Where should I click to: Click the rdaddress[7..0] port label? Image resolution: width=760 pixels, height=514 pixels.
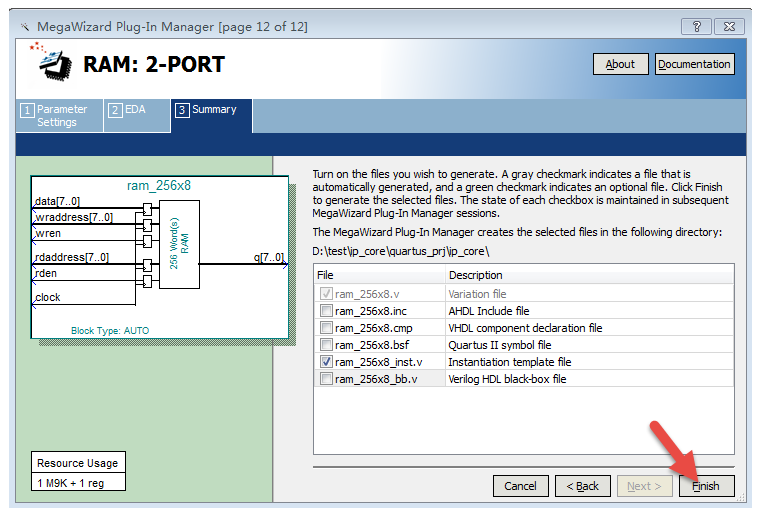(x=72, y=257)
